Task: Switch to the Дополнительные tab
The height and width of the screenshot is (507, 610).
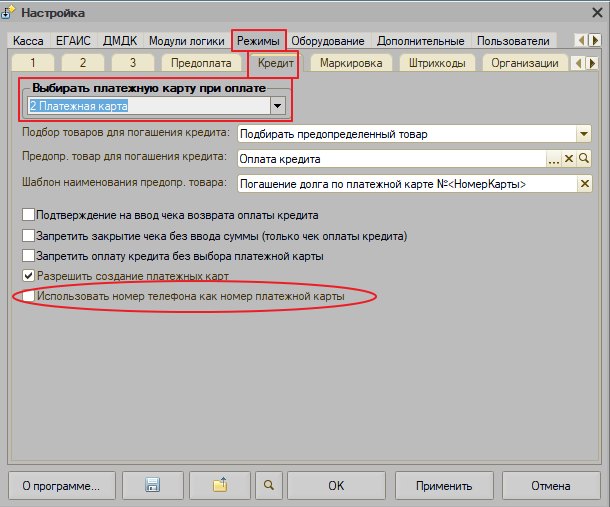Action: click(421, 40)
